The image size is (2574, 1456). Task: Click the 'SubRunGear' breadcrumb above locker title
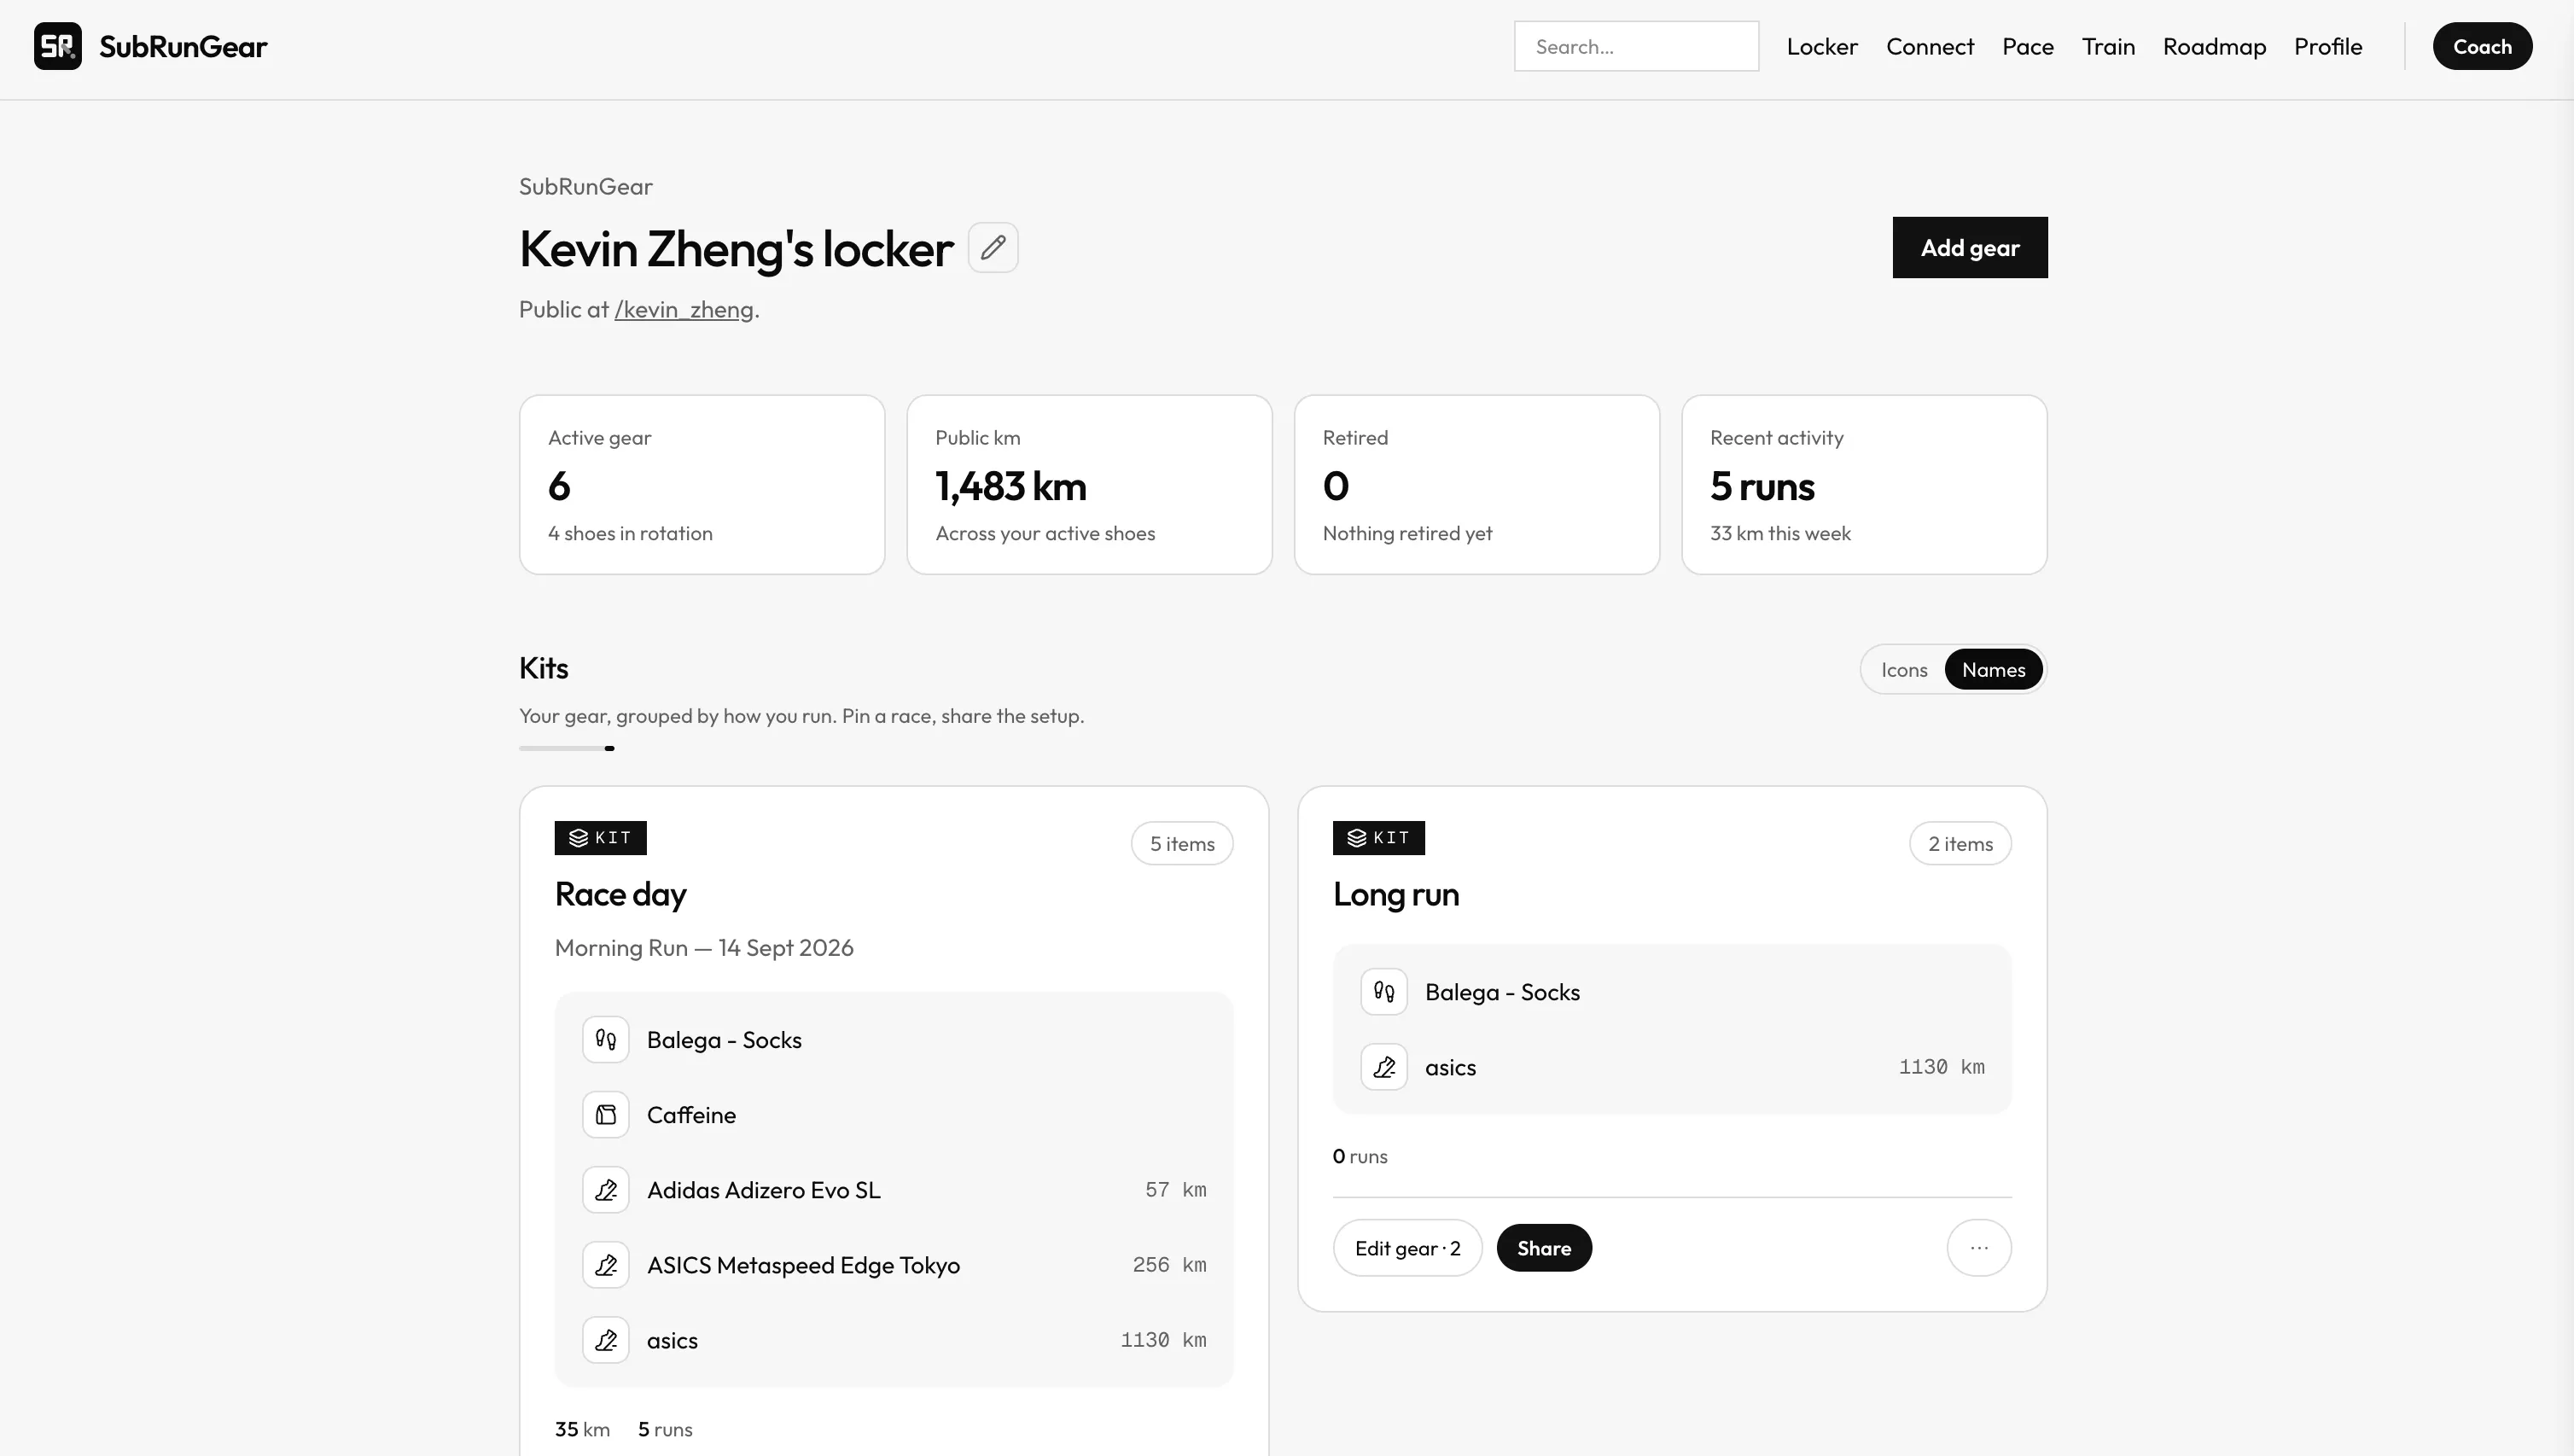coord(586,187)
